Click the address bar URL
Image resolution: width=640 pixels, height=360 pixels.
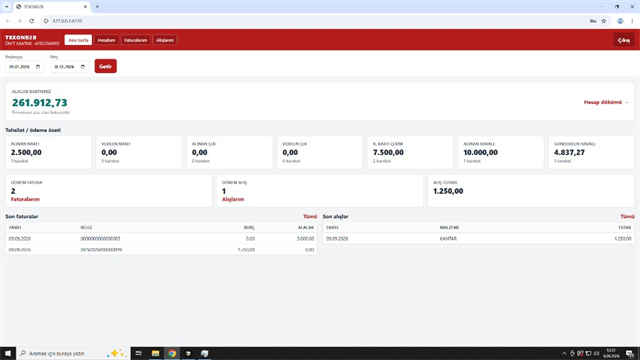67,21
